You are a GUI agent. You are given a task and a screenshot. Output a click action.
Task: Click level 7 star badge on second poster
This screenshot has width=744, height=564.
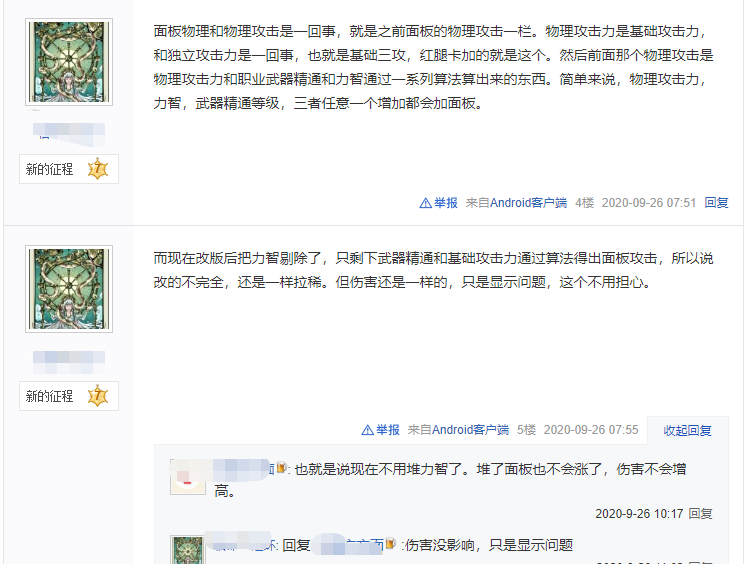click(x=98, y=396)
